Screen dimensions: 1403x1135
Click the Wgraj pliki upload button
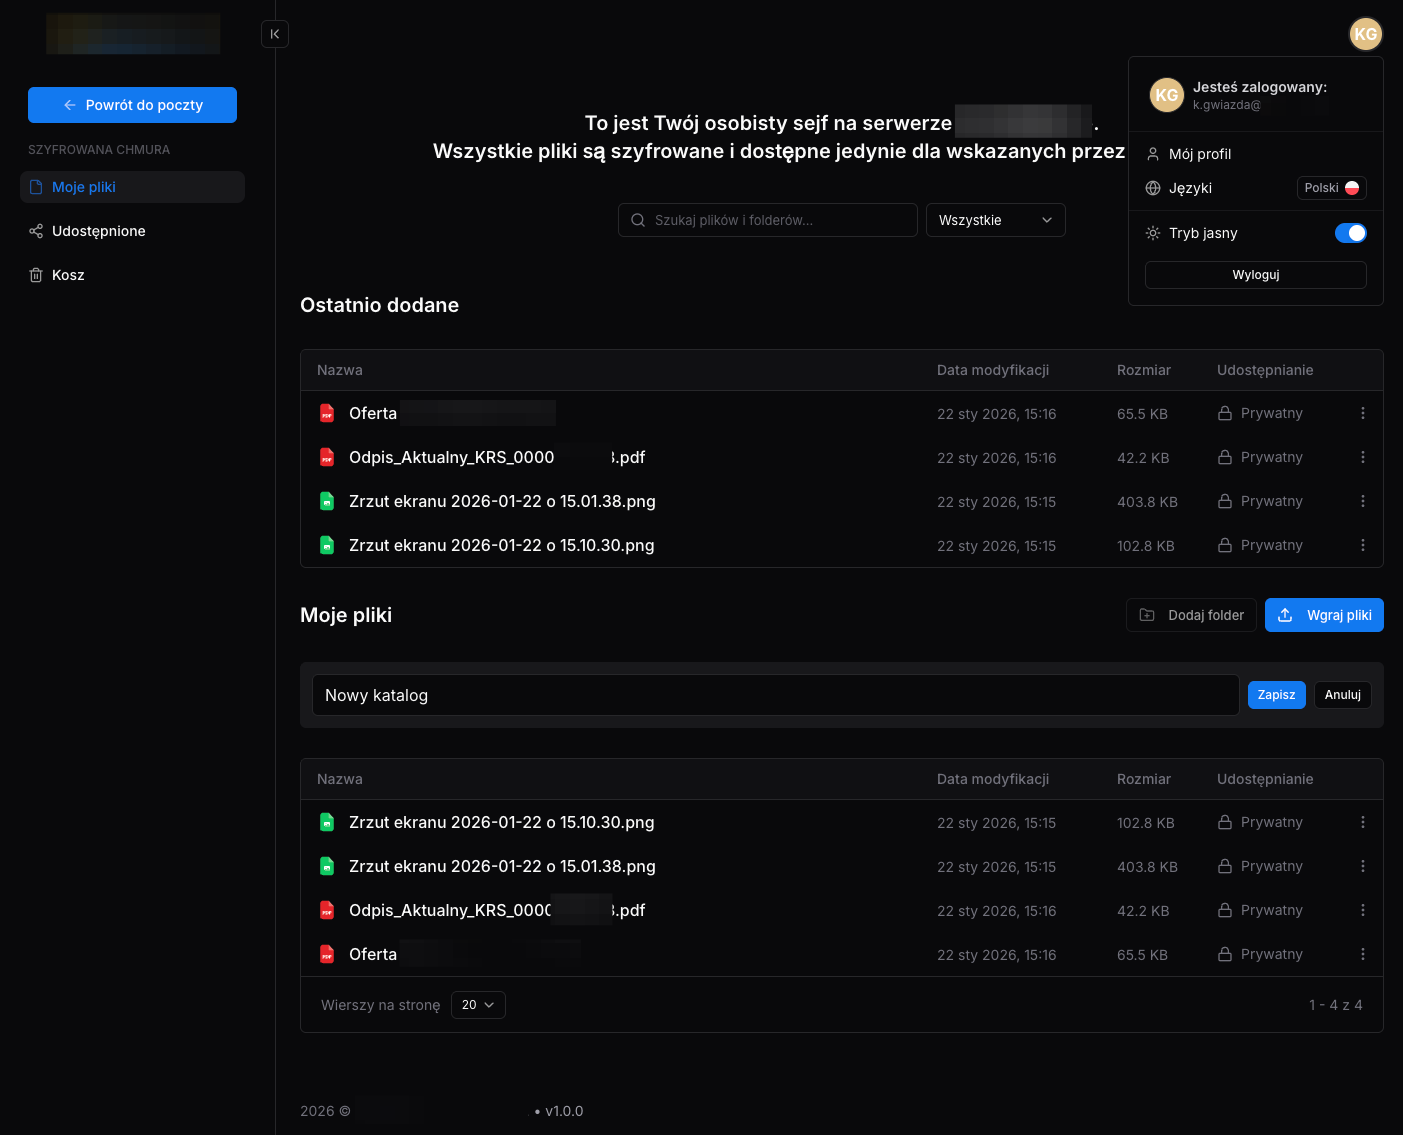point(1324,615)
